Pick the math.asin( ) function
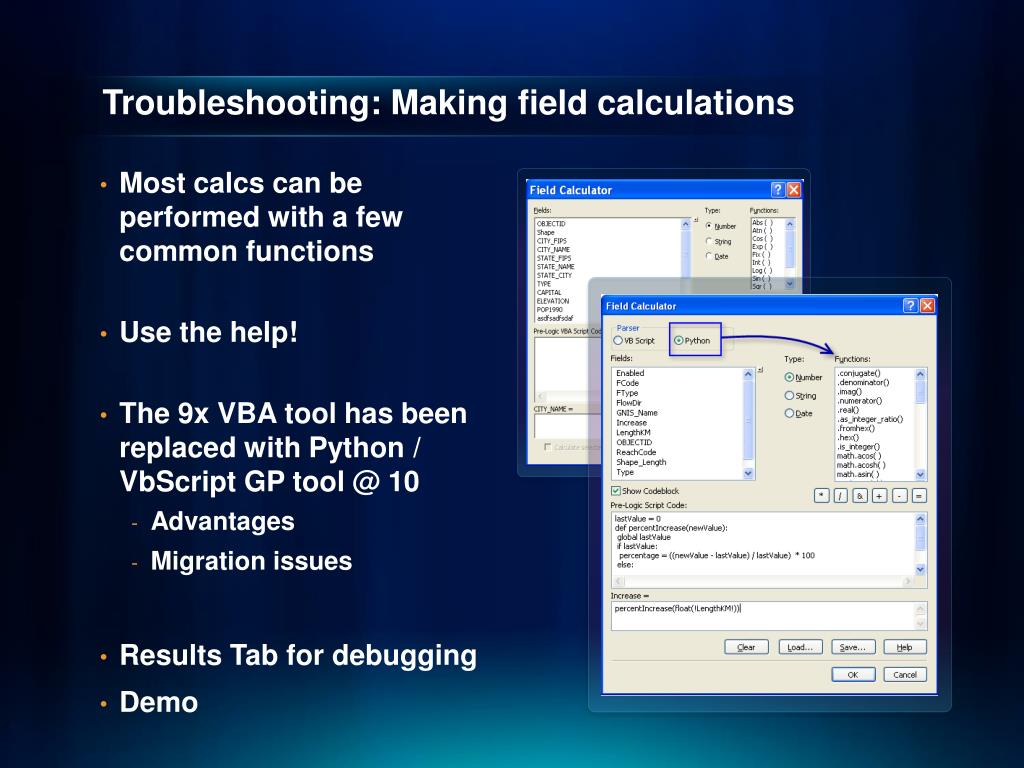This screenshot has width=1024, height=768. pos(858,474)
